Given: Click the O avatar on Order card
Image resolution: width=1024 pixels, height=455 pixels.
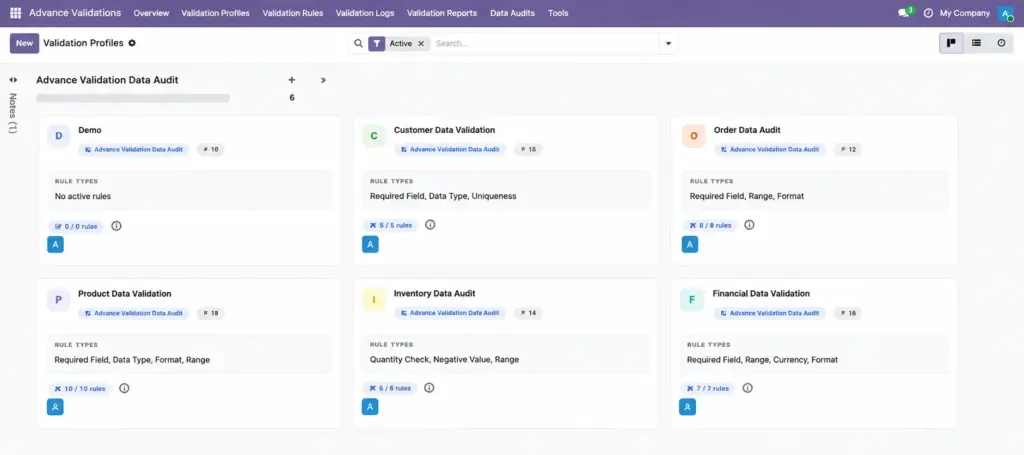Looking at the screenshot, I should [x=694, y=136].
